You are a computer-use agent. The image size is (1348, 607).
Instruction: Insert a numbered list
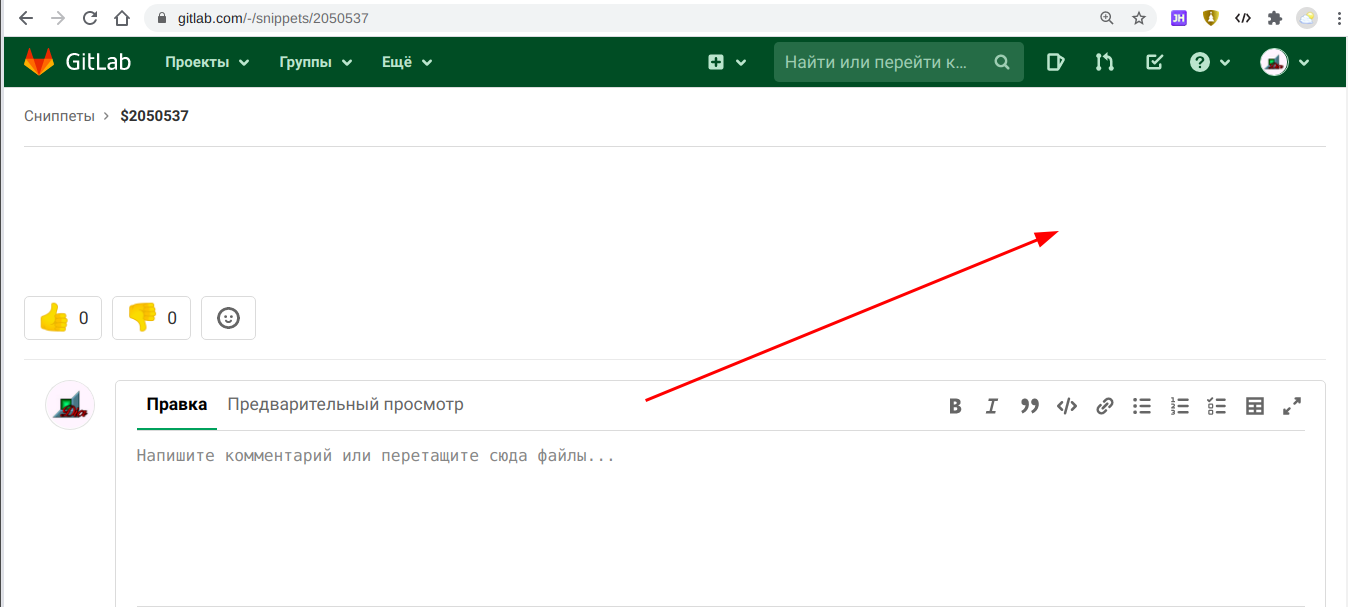(1180, 406)
